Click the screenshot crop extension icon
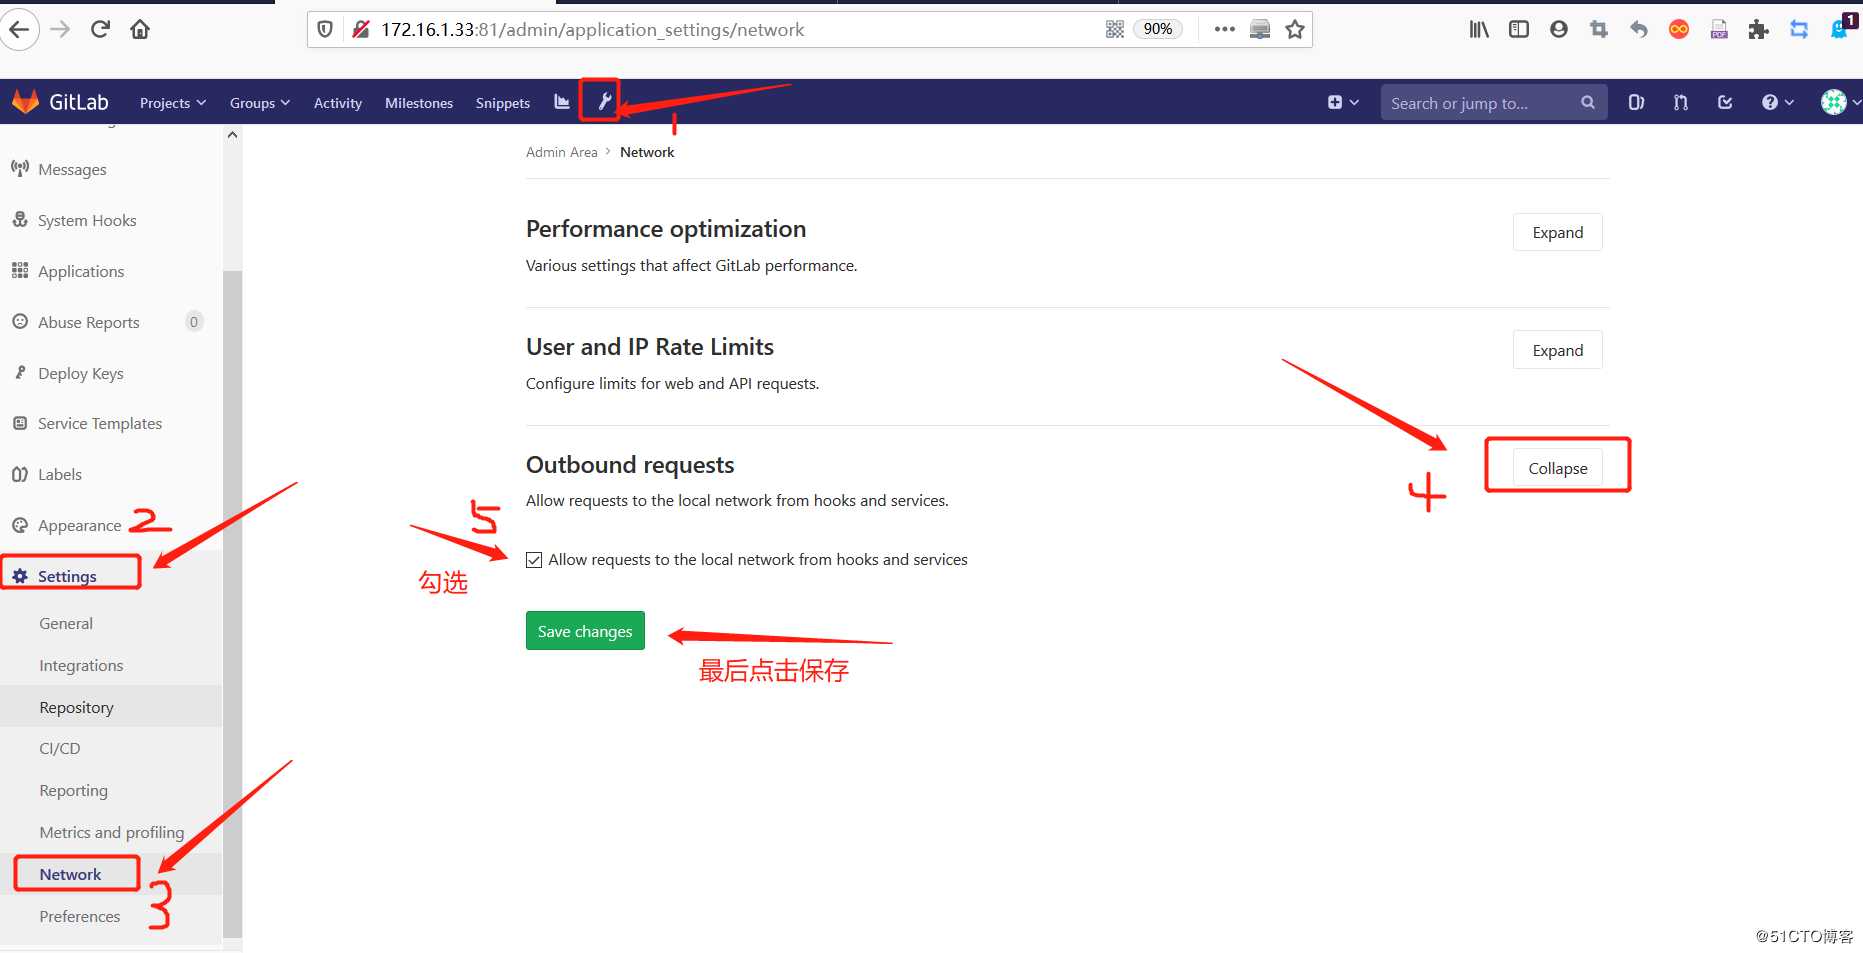 coord(1599,29)
